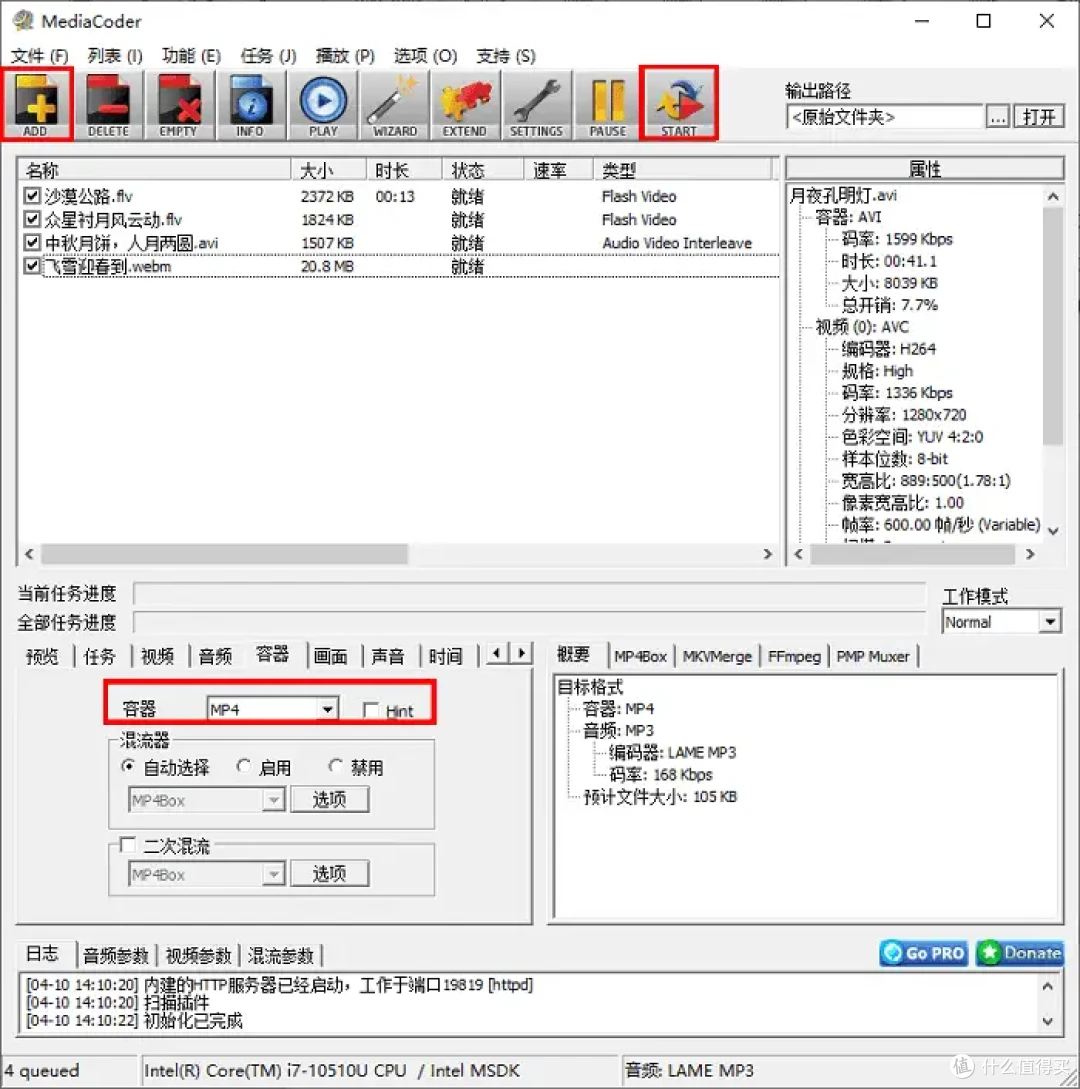The width and height of the screenshot is (1080, 1089).
Task: Open the 文件 (F) menu
Action: 40,56
